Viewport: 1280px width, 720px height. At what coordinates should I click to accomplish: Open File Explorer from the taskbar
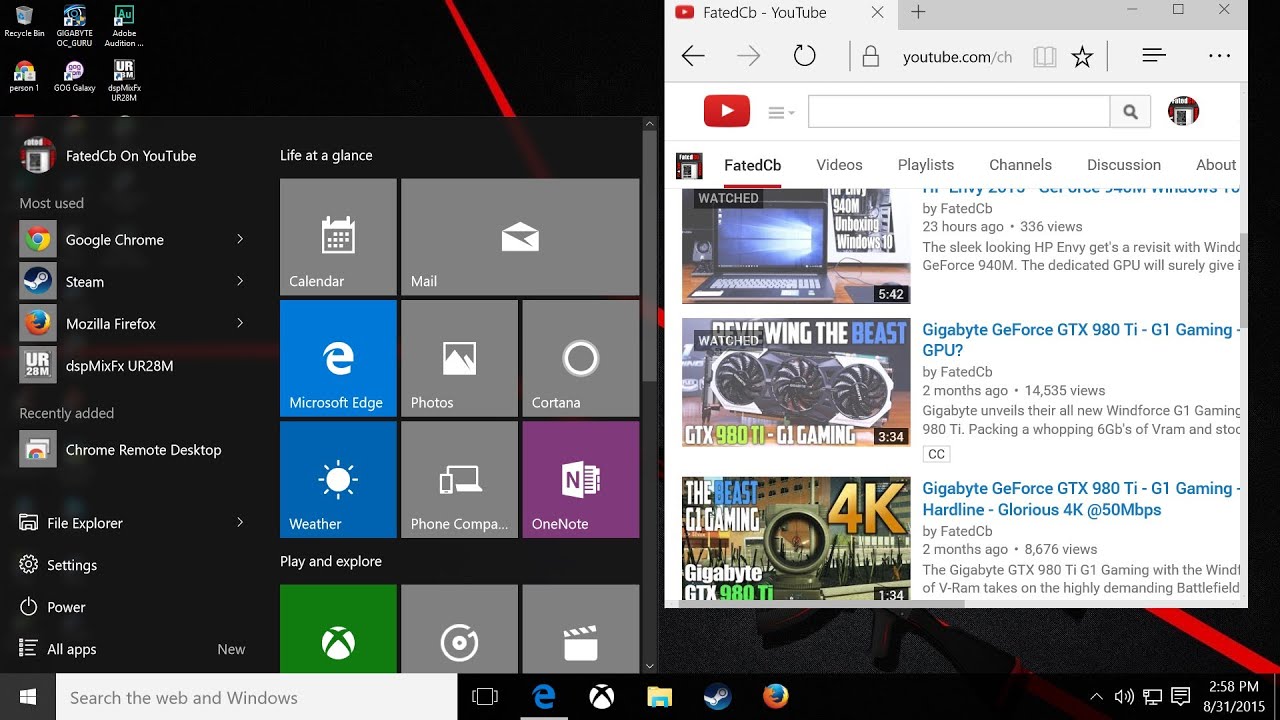(659, 697)
